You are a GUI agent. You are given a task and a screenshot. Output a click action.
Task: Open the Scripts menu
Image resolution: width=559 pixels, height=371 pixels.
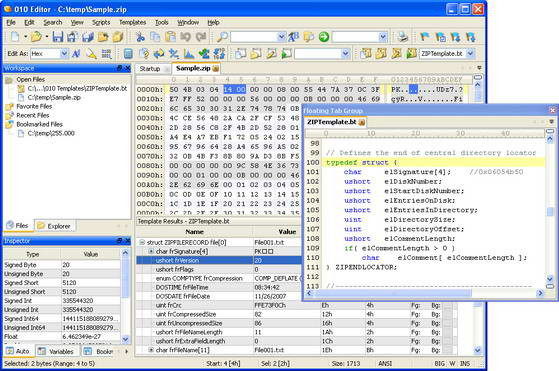point(101,22)
